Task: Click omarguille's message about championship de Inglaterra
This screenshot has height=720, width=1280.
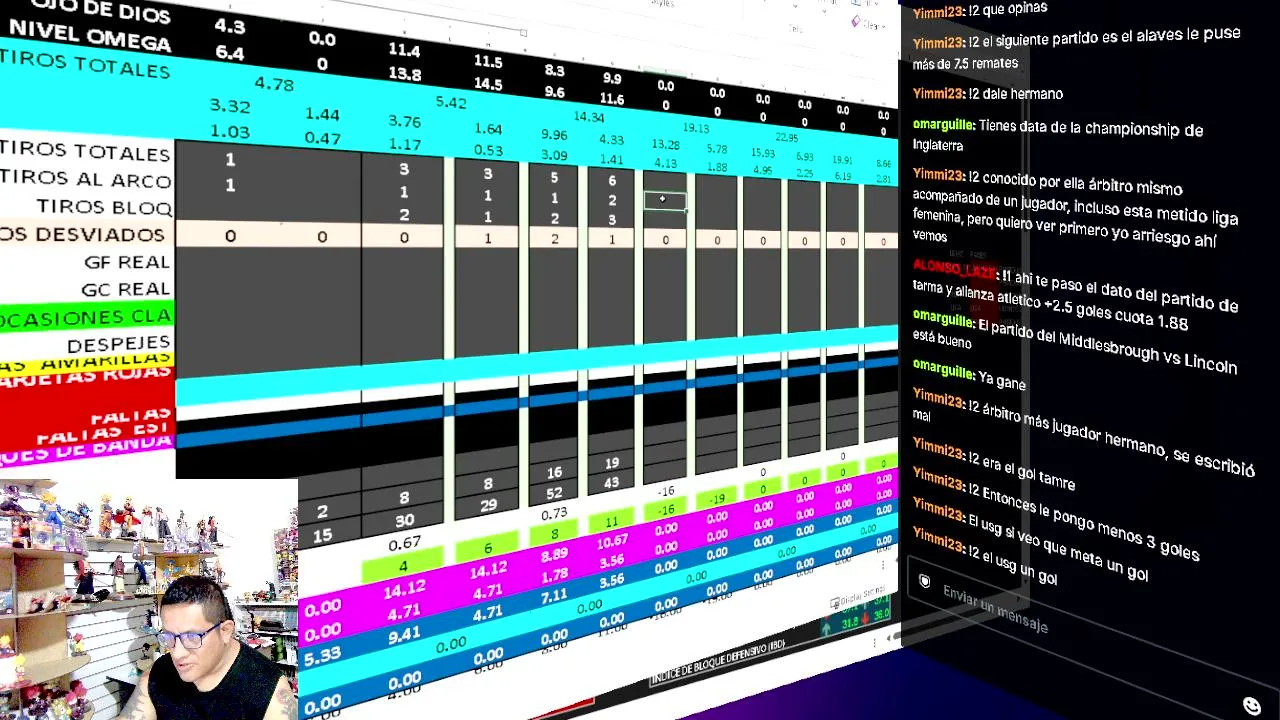Action: click(x=1058, y=137)
